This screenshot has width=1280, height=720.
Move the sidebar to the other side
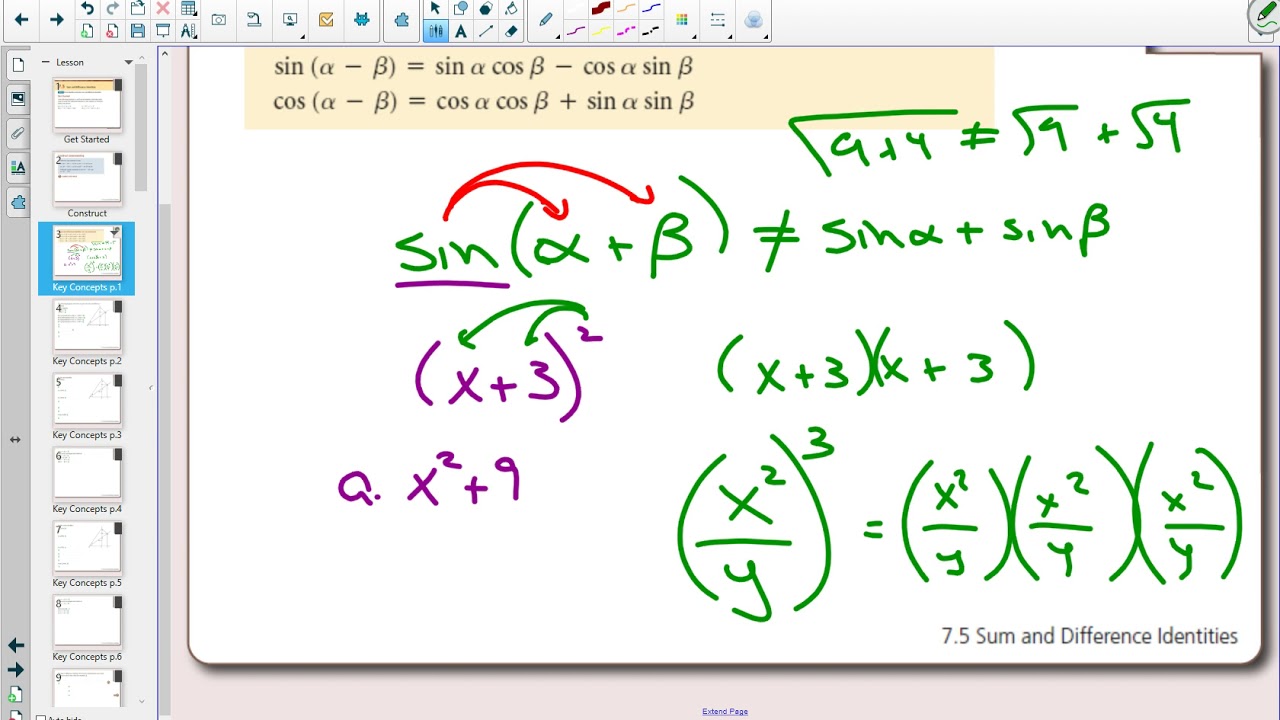click(x=15, y=439)
